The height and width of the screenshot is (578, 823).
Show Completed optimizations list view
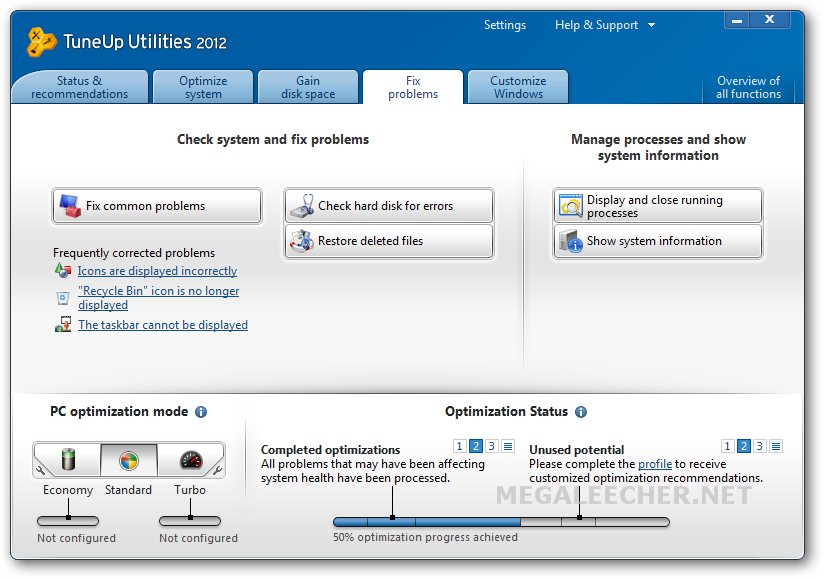point(508,446)
